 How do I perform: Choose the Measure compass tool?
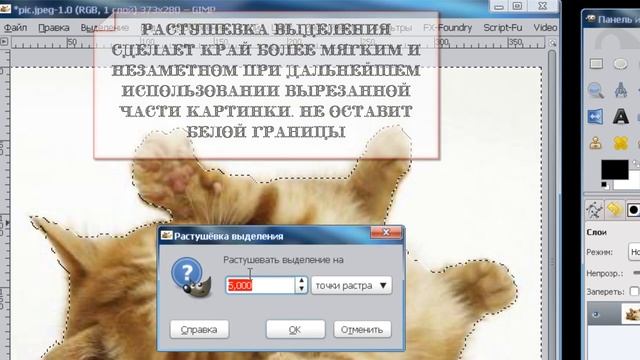pyautogui.click(x=621, y=90)
